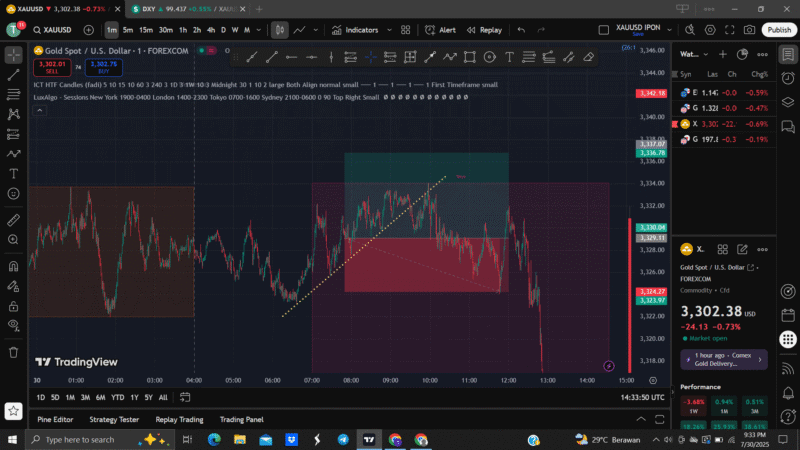The image size is (800, 450).
Task: Toggle lock all drawings icon
Action: 14,306
